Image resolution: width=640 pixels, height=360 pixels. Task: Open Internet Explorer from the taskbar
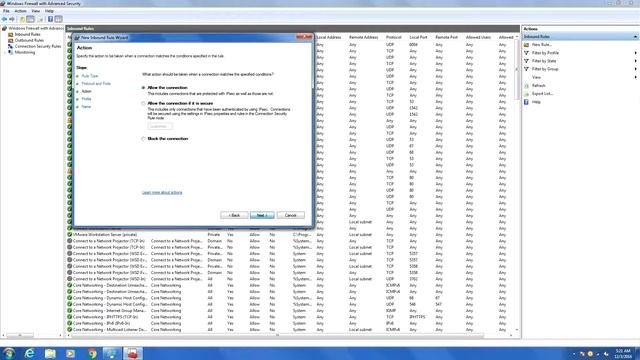[29, 353]
